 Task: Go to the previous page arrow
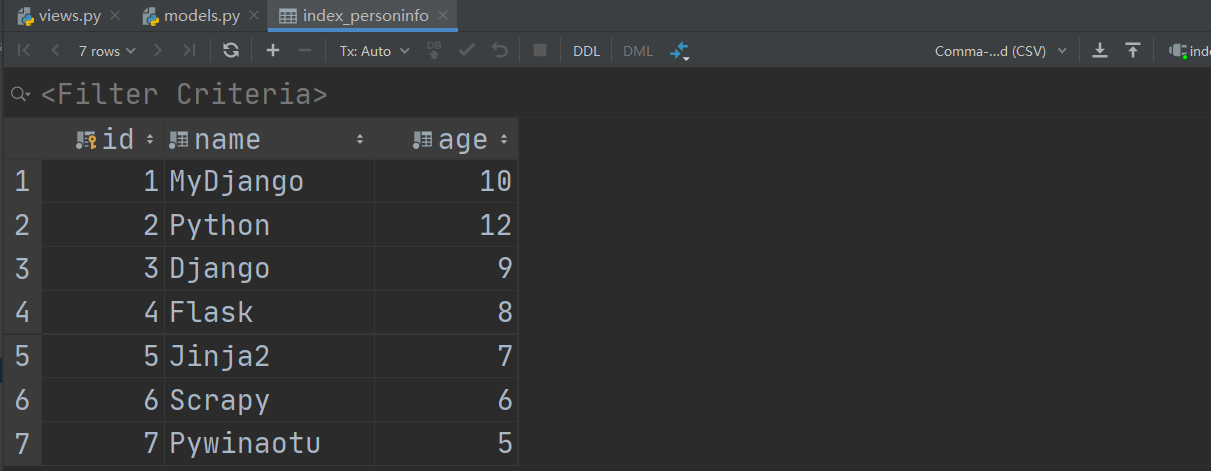55,50
